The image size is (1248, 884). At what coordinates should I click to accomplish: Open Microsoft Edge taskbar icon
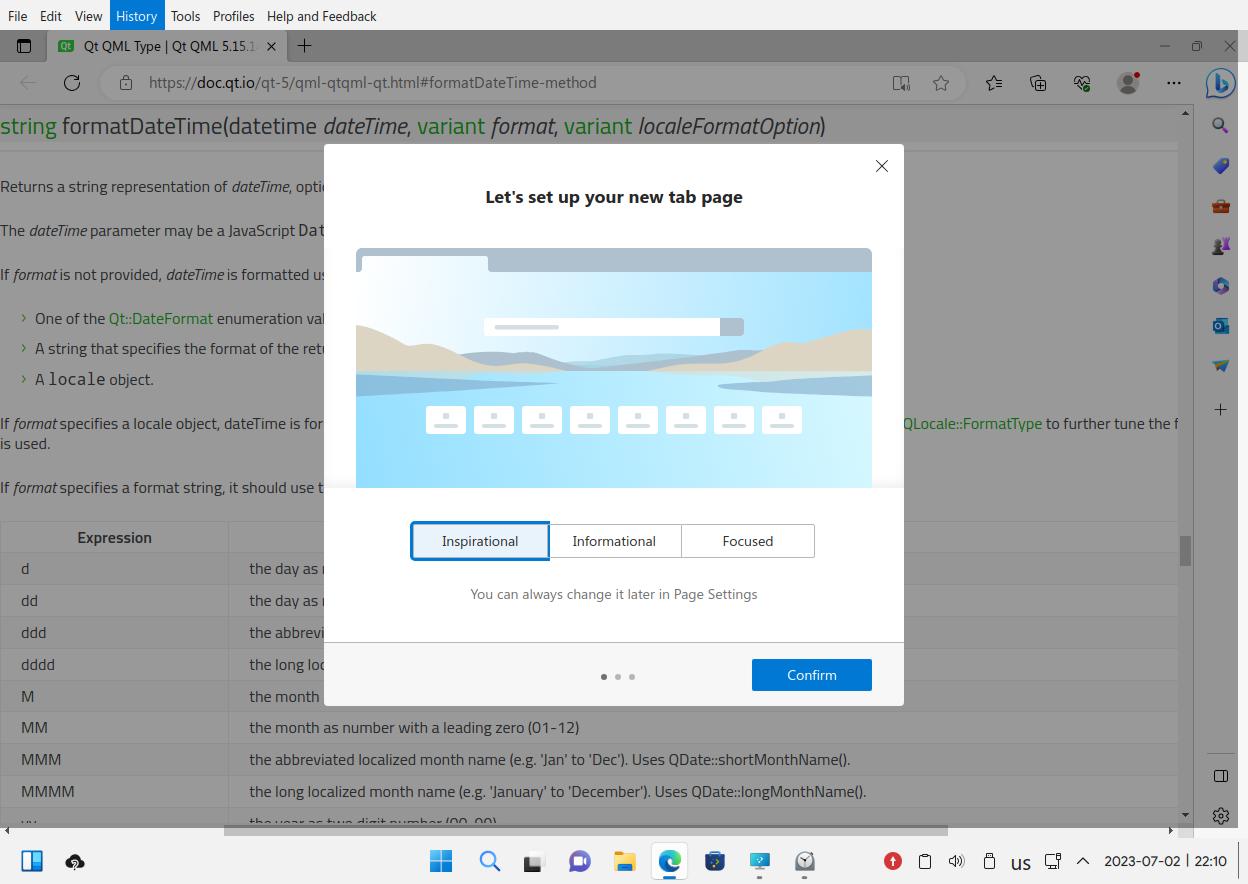click(x=670, y=861)
